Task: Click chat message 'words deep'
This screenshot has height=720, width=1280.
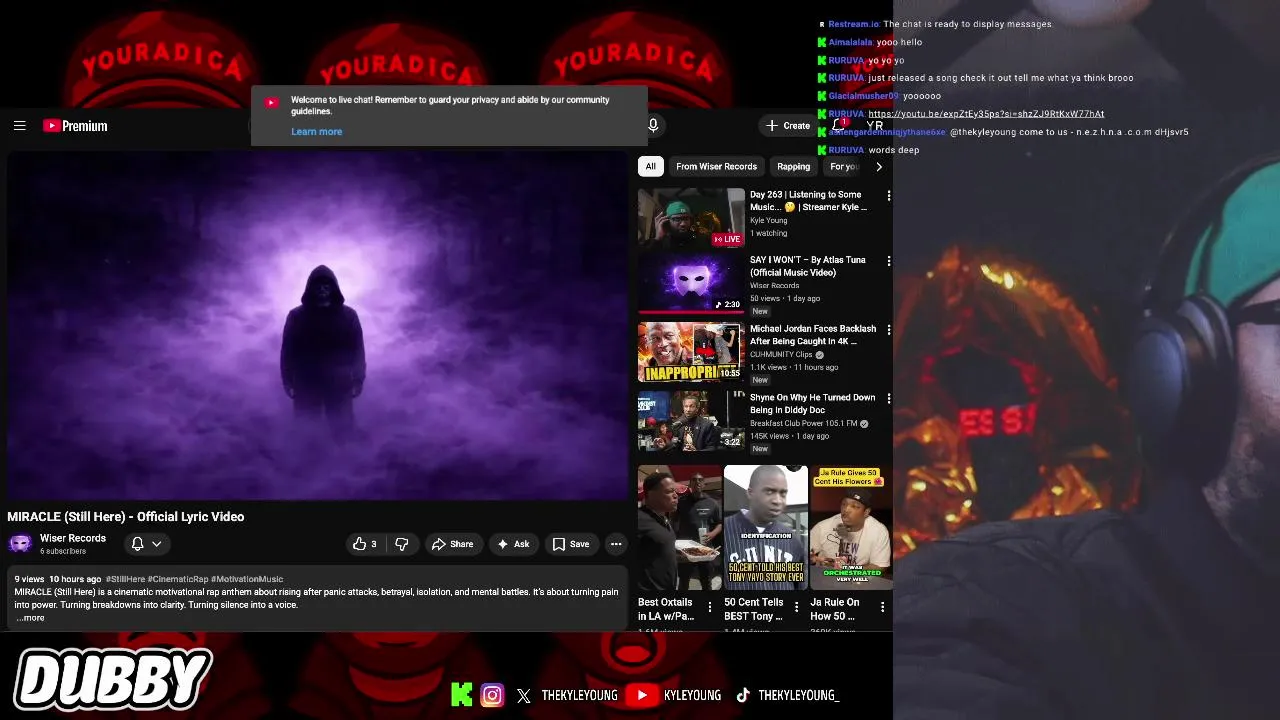Action: [894, 150]
